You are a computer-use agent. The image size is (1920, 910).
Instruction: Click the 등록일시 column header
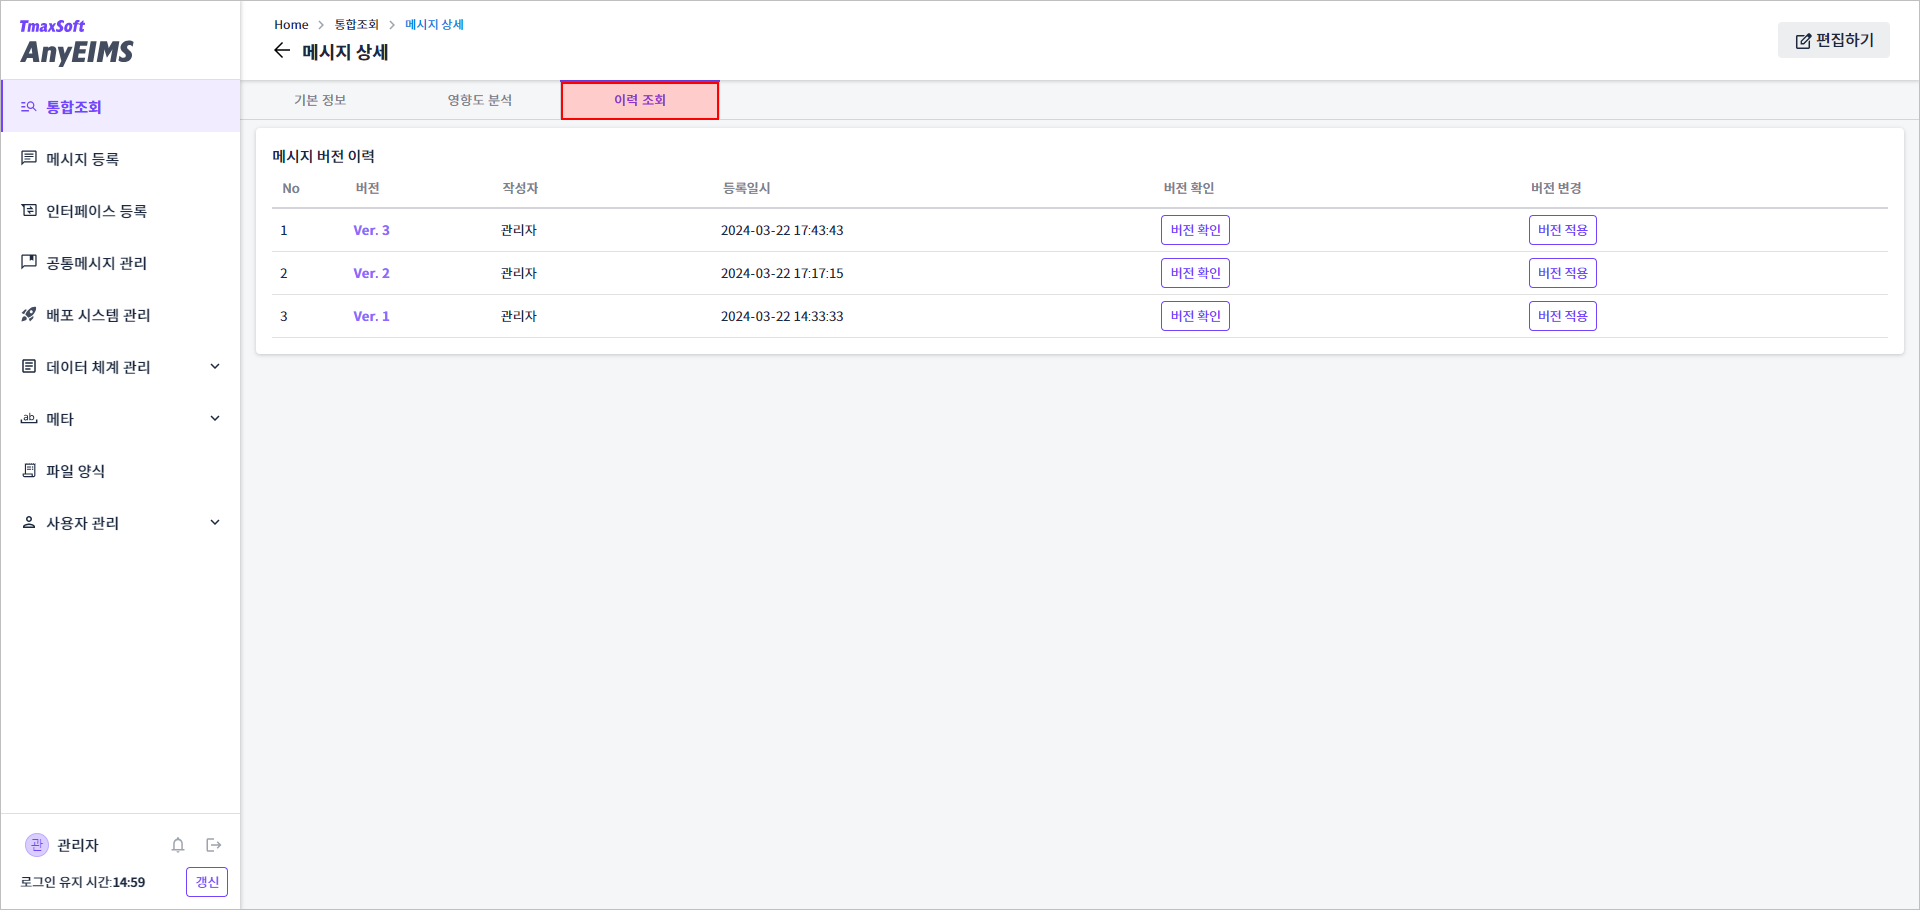tap(747, 188)
